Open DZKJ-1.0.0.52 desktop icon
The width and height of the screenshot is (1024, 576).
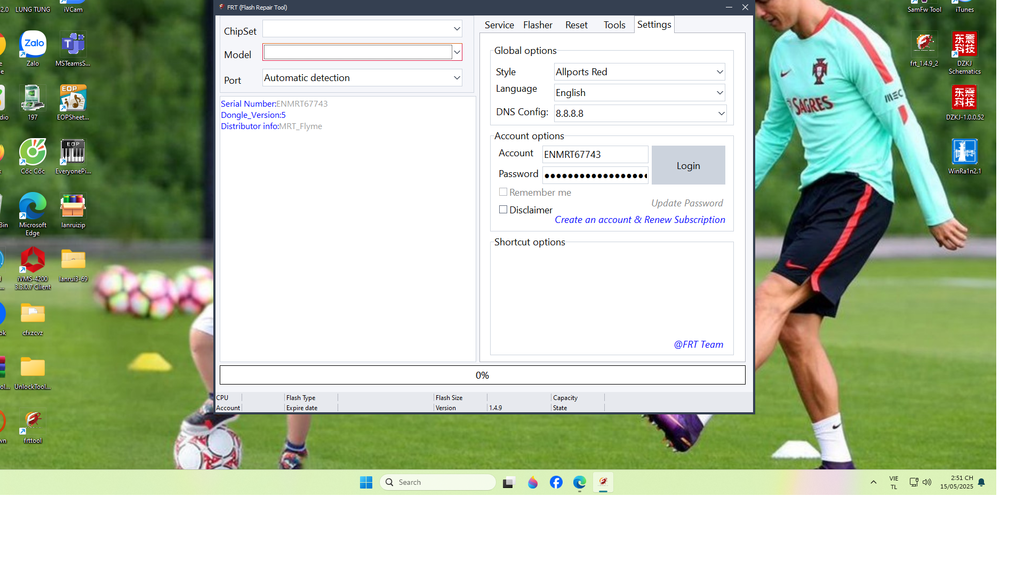click(964, 103)
